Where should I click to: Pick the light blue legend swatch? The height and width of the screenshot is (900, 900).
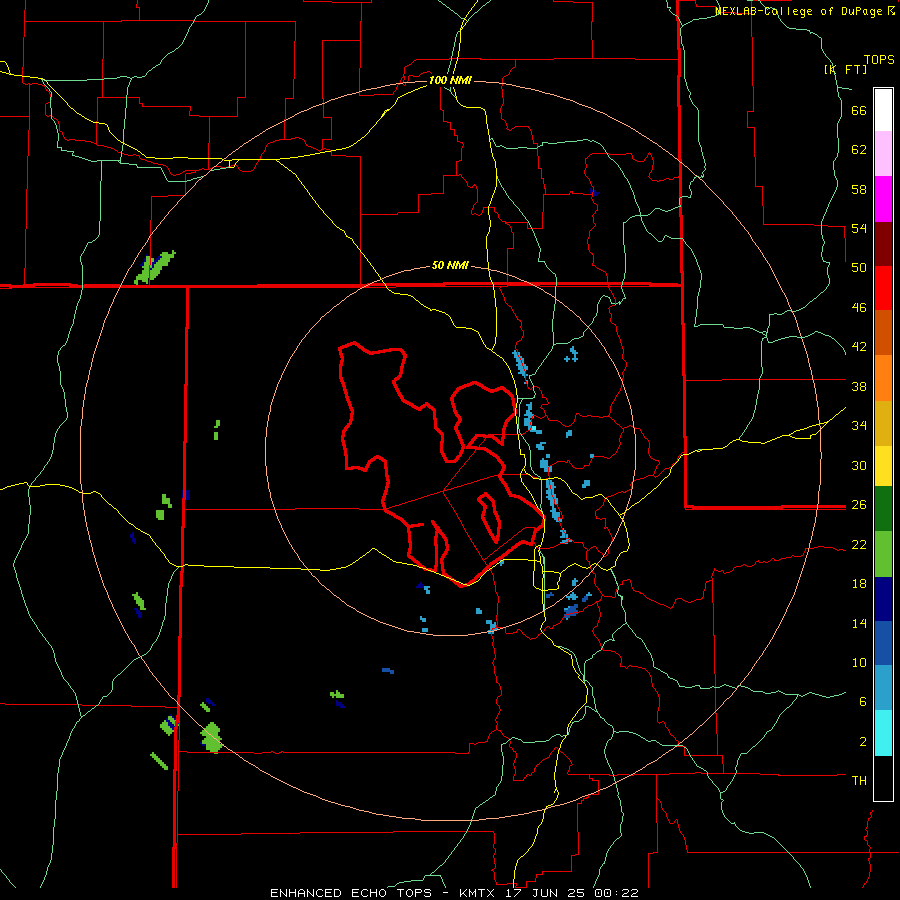[x=883, y=688]
